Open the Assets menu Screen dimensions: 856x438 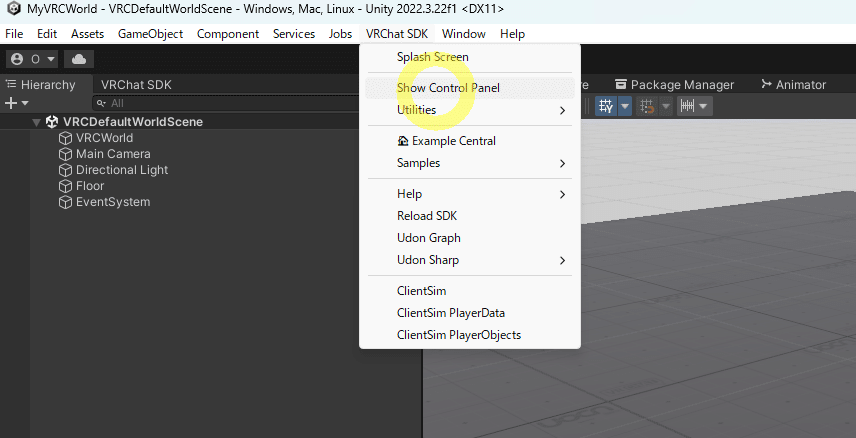(87, 34)
